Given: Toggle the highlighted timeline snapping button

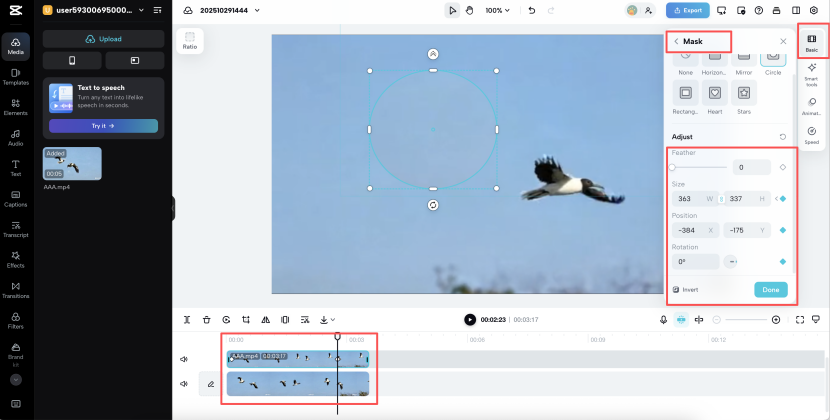Looking at the screenshot, I should (x=681, y=320).
